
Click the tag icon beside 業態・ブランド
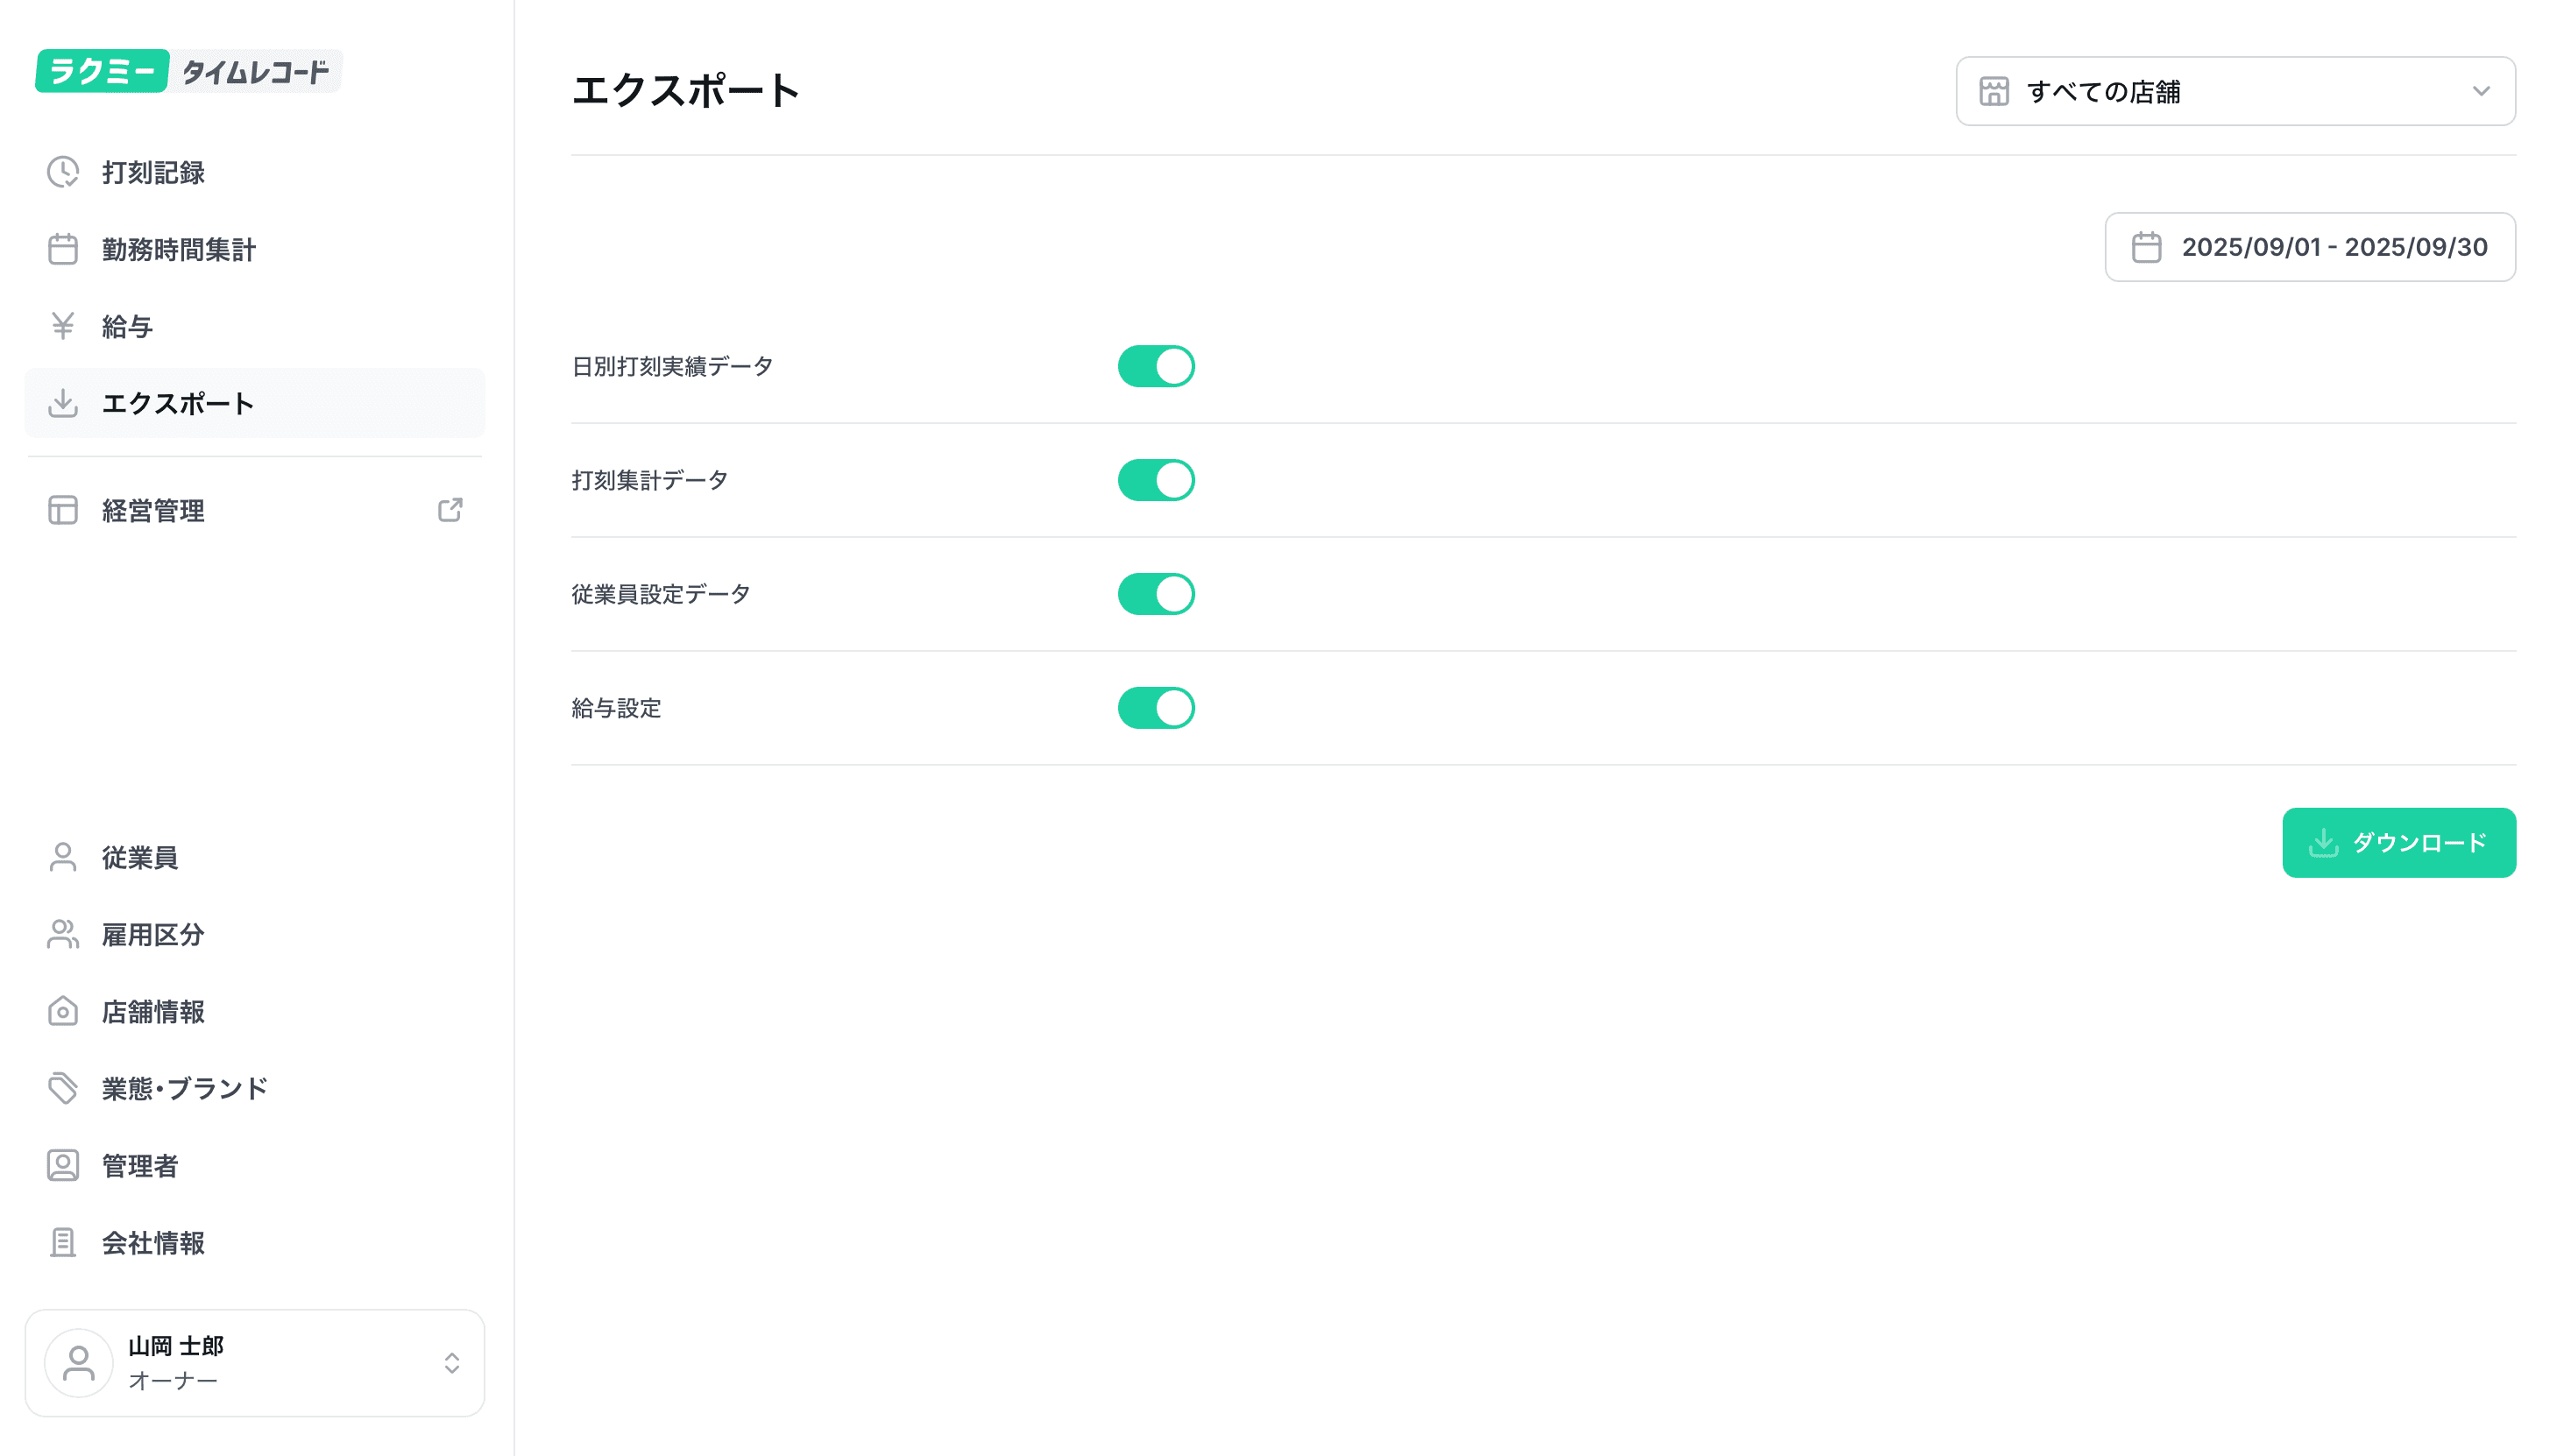[x=63, y=1088]
